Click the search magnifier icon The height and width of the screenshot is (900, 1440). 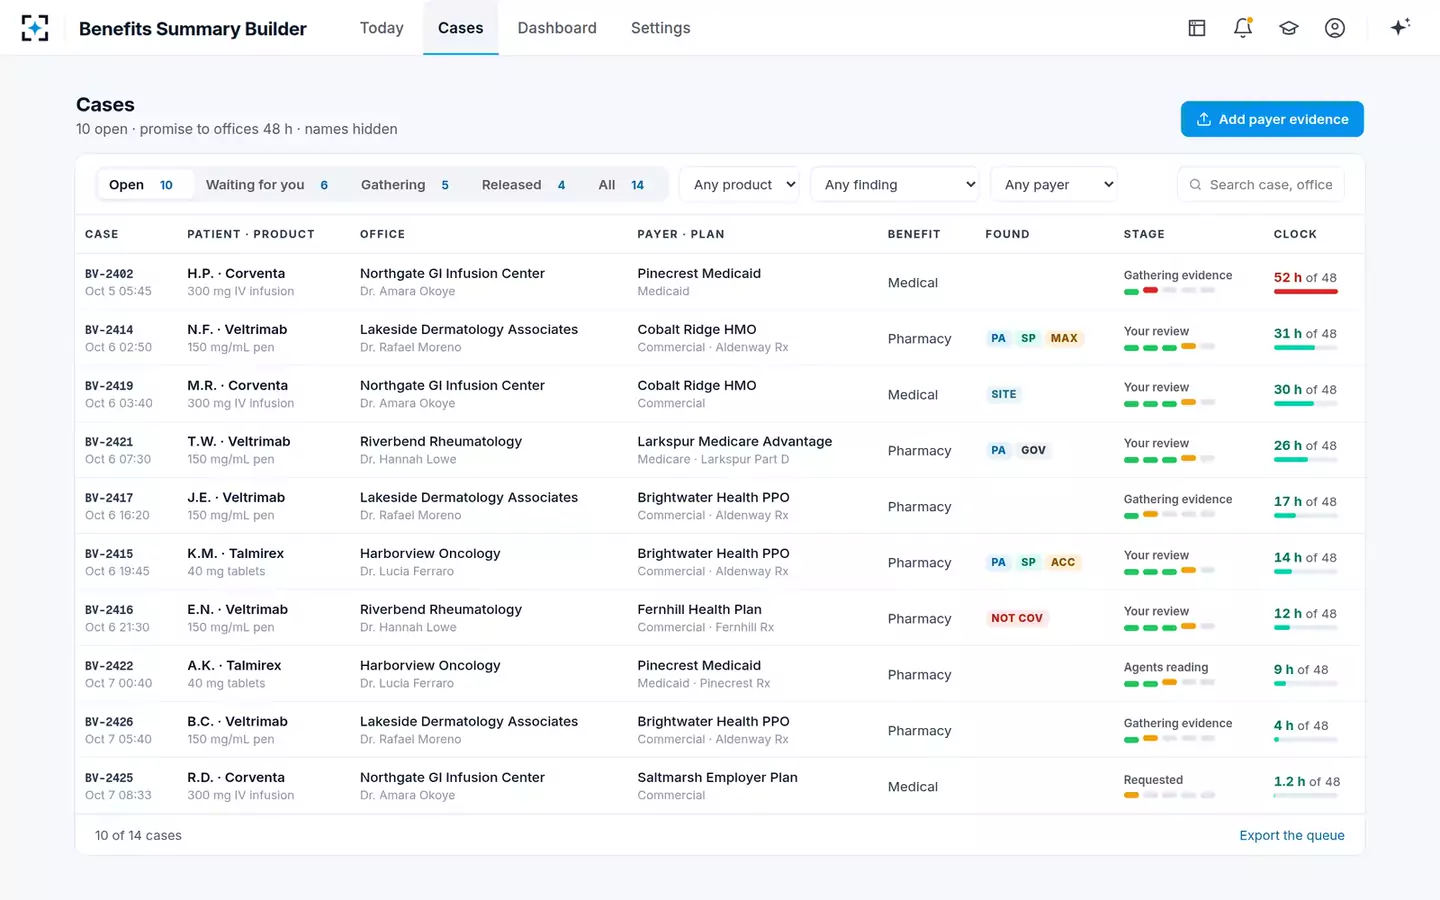pos(1195,185)
